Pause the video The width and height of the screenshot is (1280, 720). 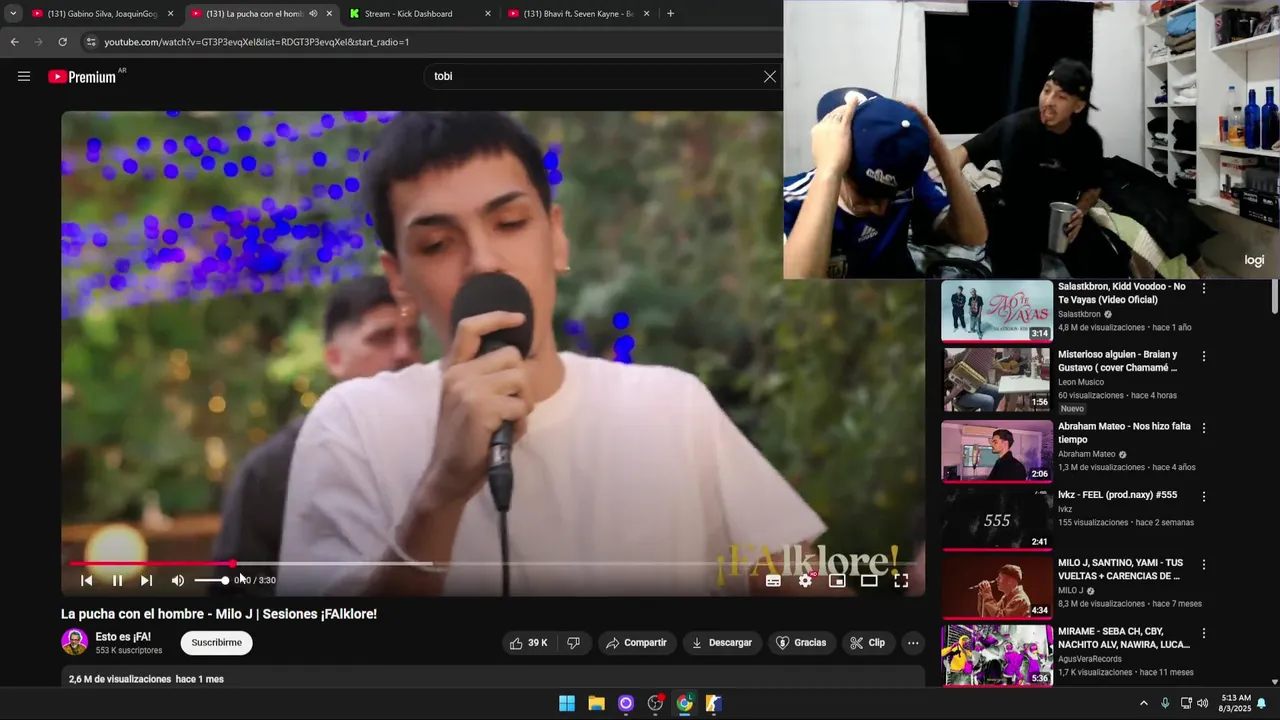pos(117,580)
